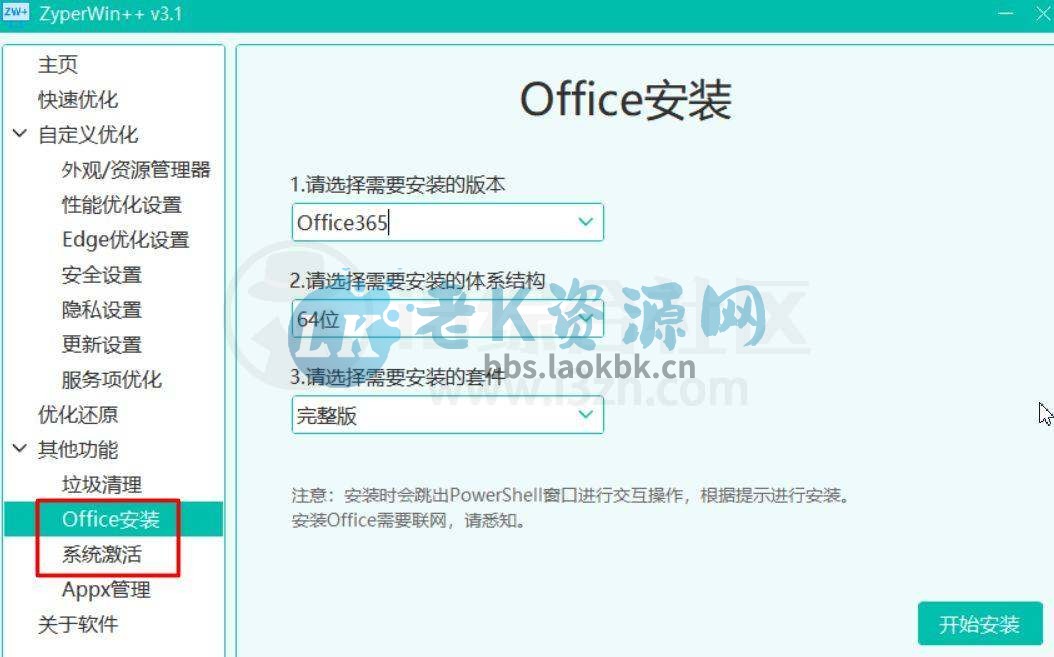Select the highlighted Office安装 item

click(113, 519)
